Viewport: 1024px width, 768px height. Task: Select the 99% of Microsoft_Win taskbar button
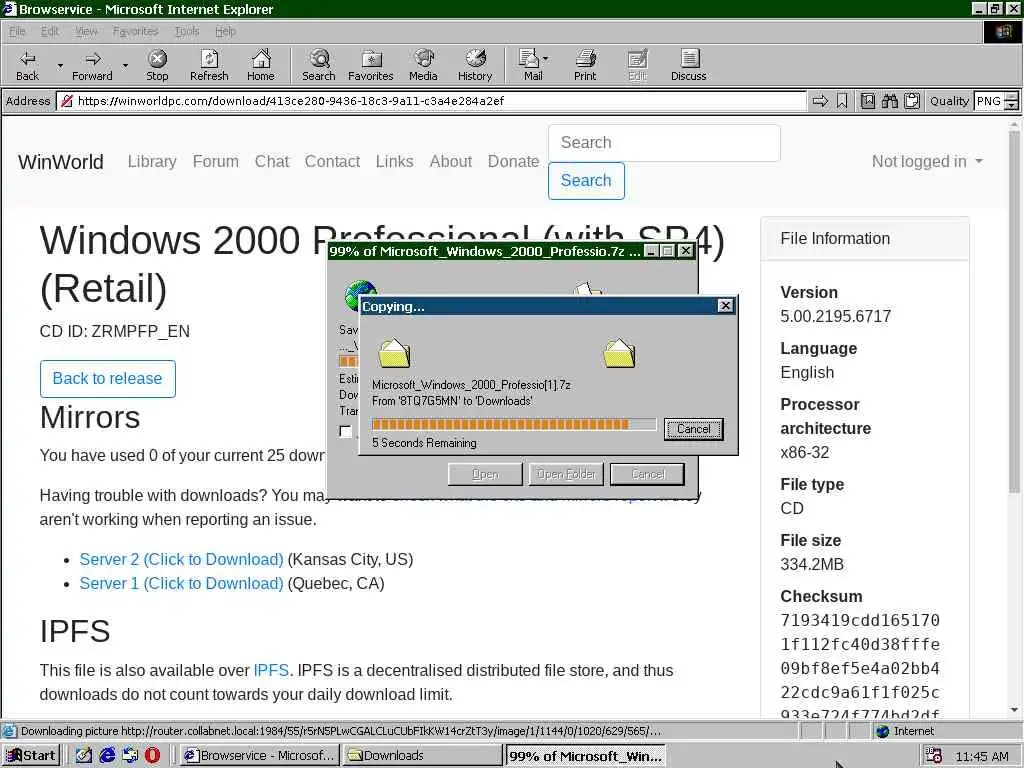coord(586,756)
